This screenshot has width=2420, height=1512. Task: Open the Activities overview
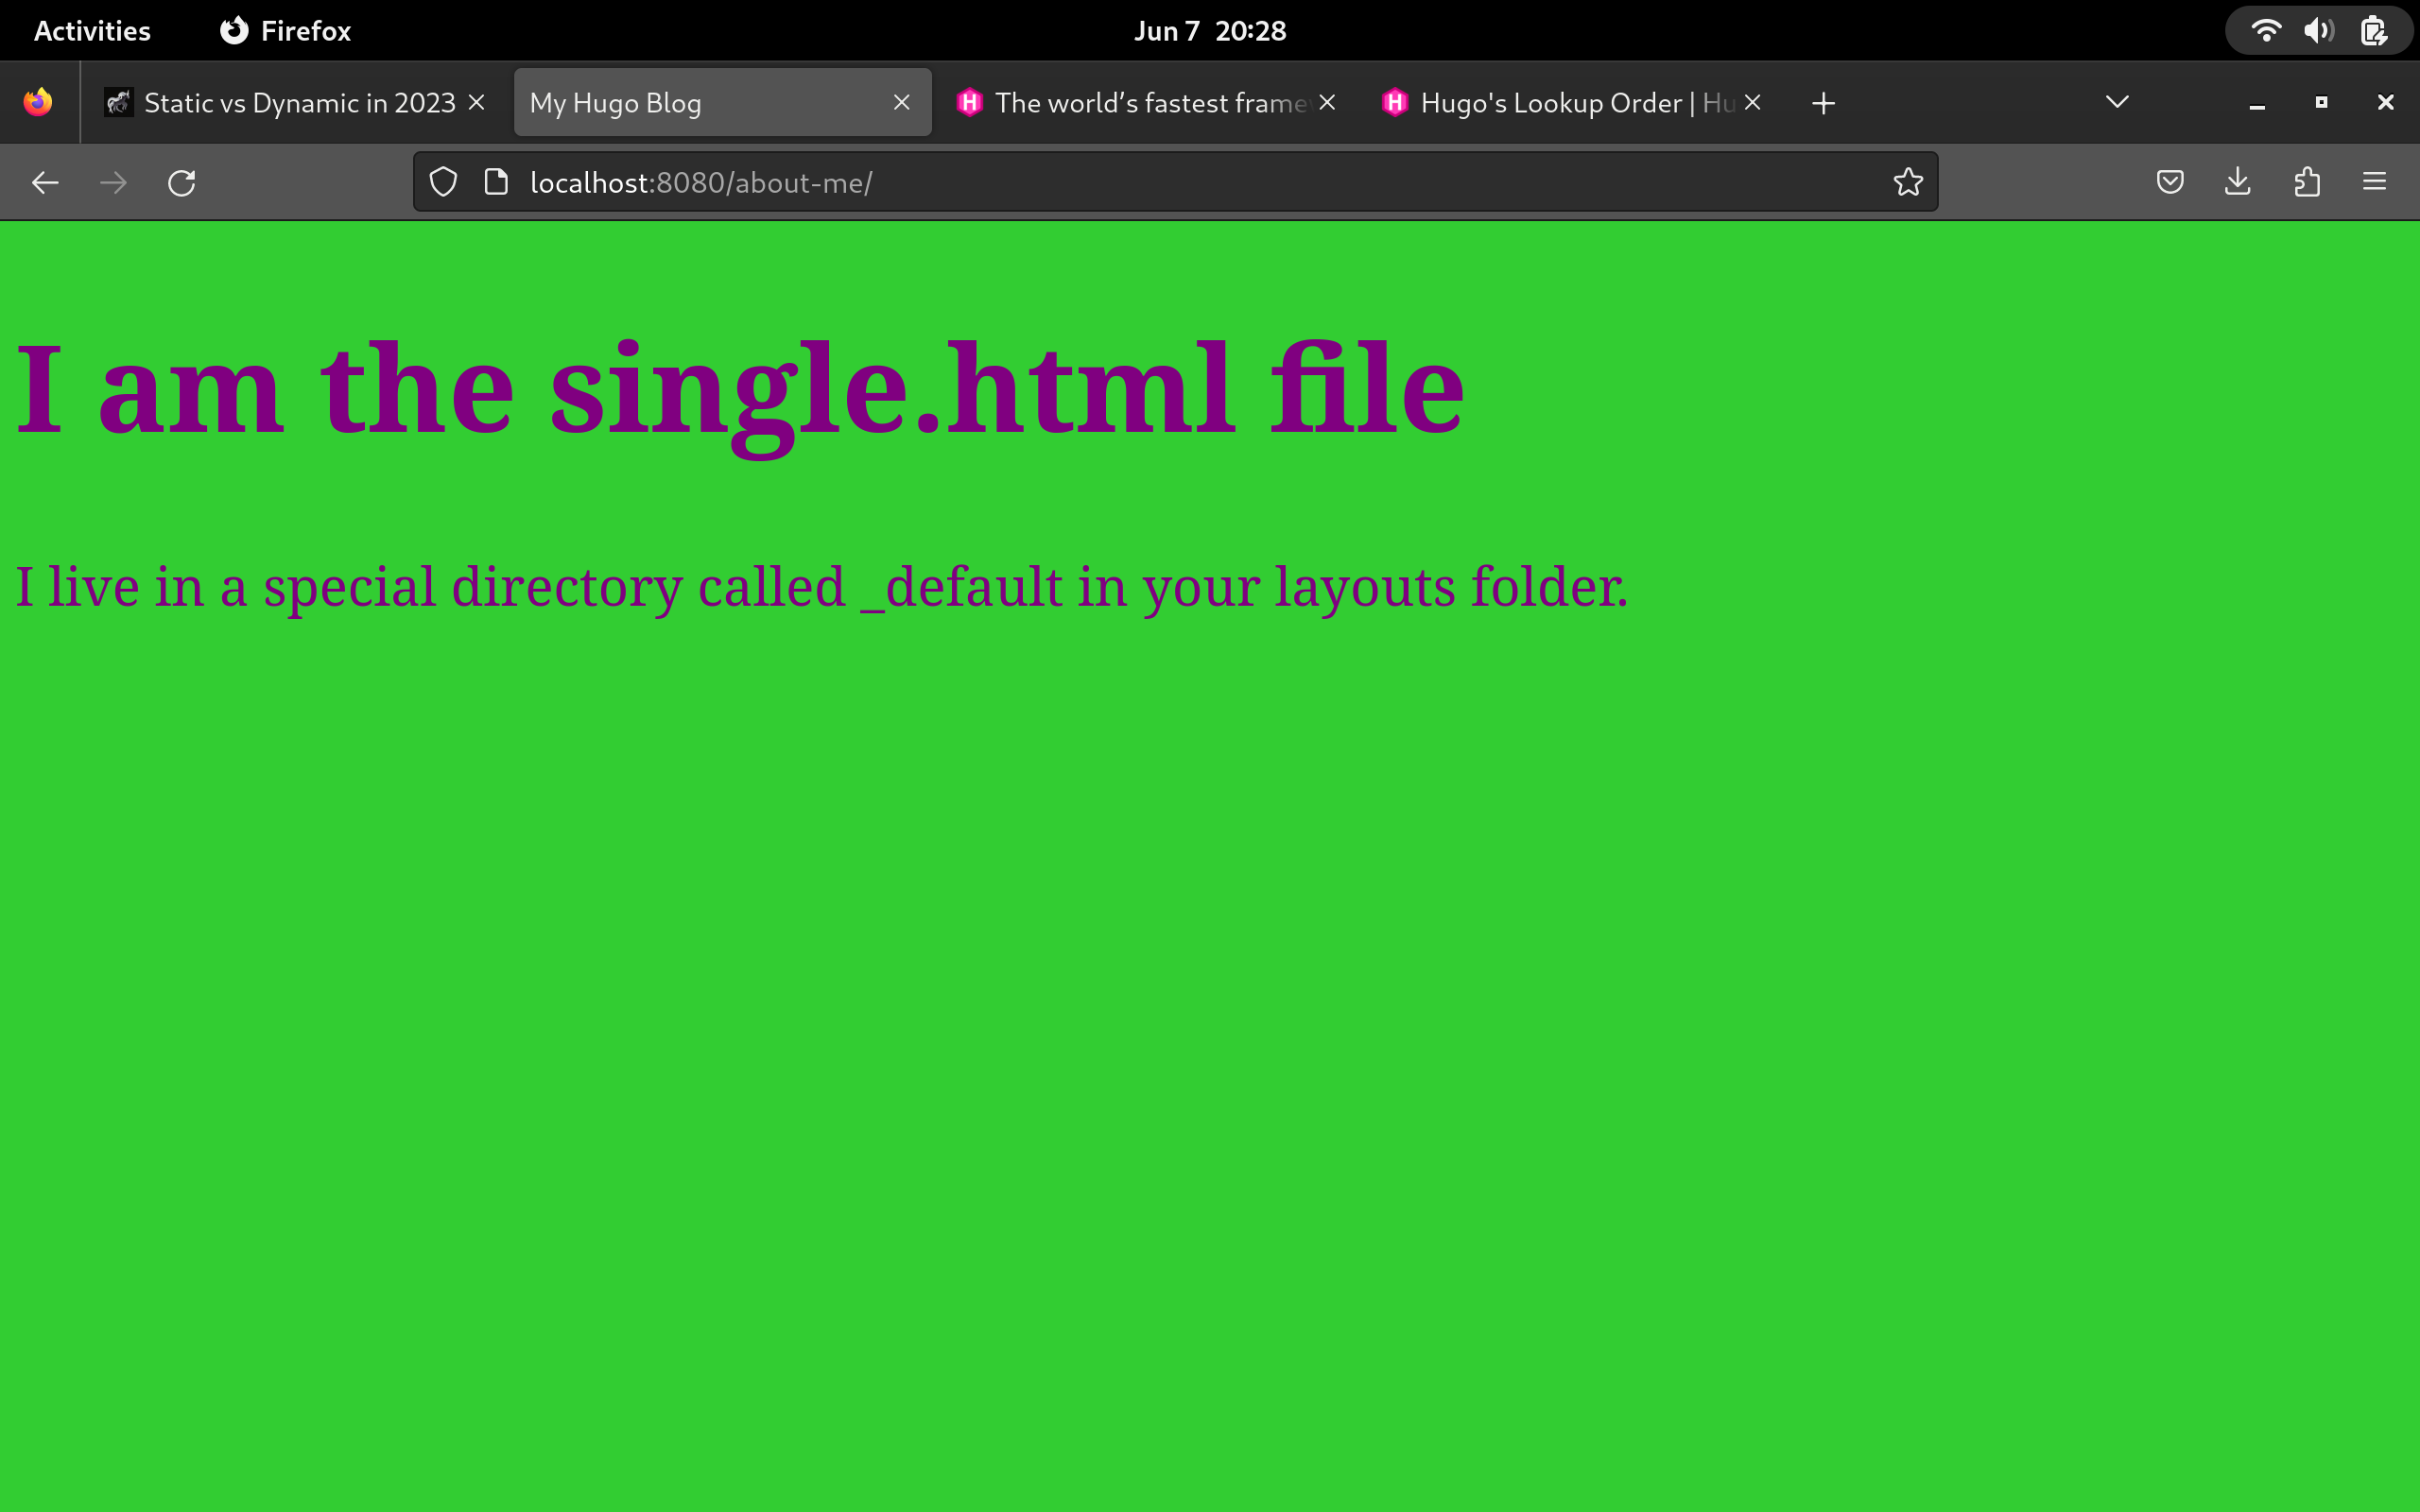point(91,30)
